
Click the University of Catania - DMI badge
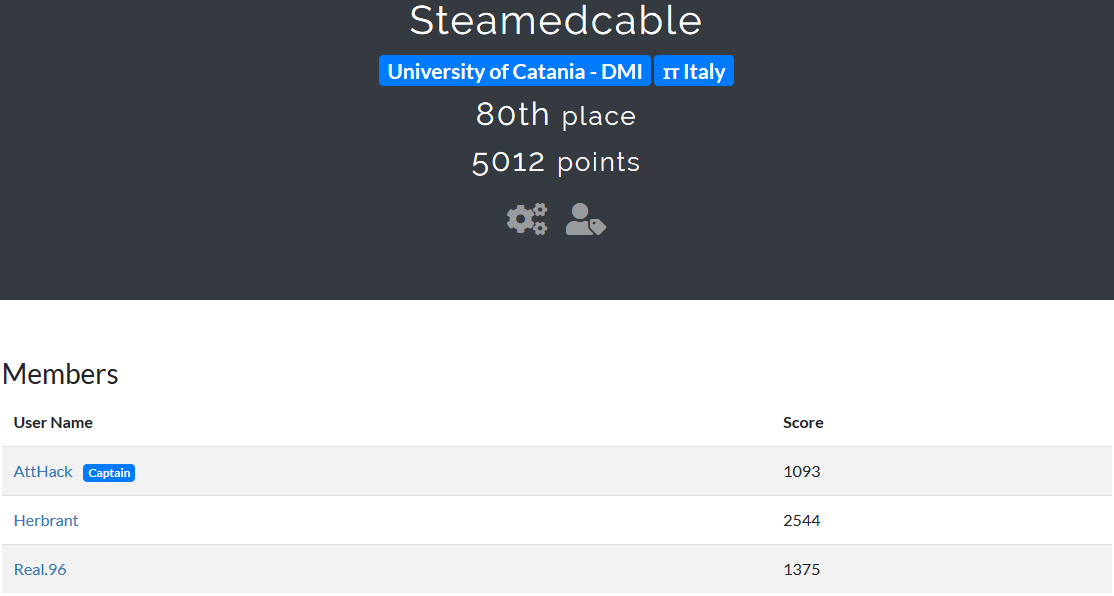click(x=514, y=71)
